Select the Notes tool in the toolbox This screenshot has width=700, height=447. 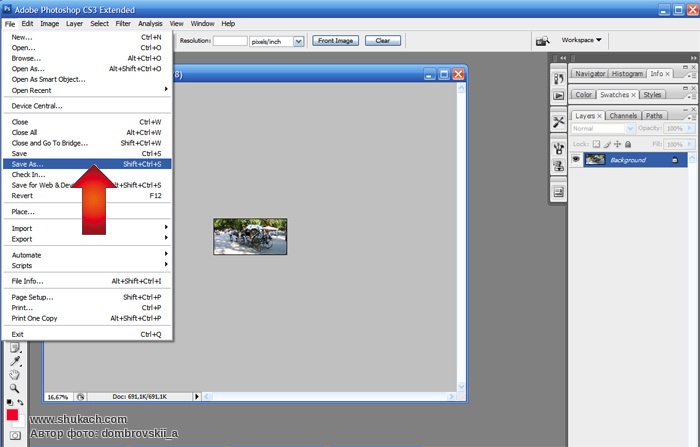point(15,347)
